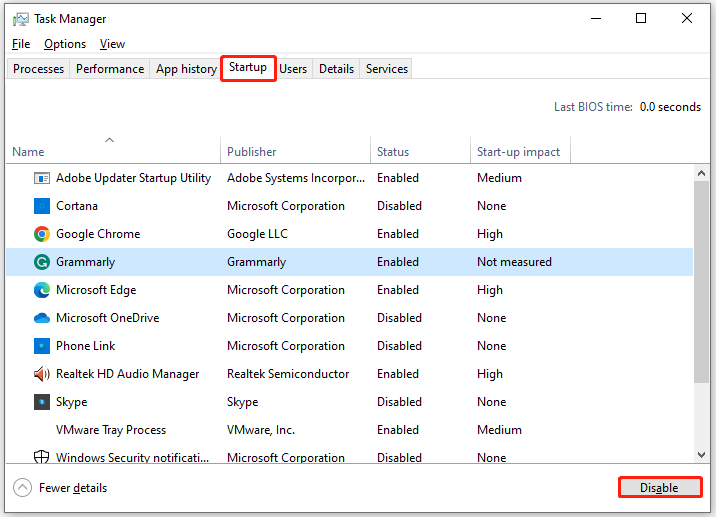The image size is (716, 517).
Task: Sort by the Publisher column header
Action: coord(295,150)
